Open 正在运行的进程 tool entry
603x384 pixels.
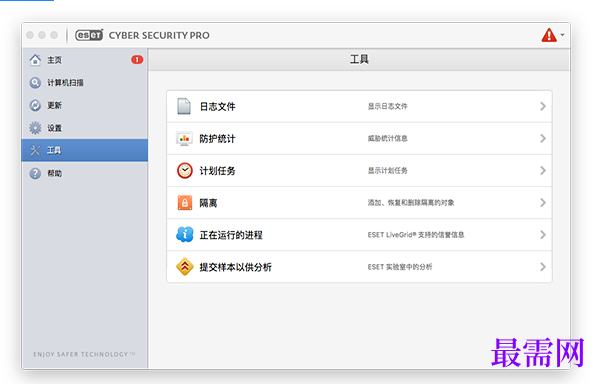(359, 235)
